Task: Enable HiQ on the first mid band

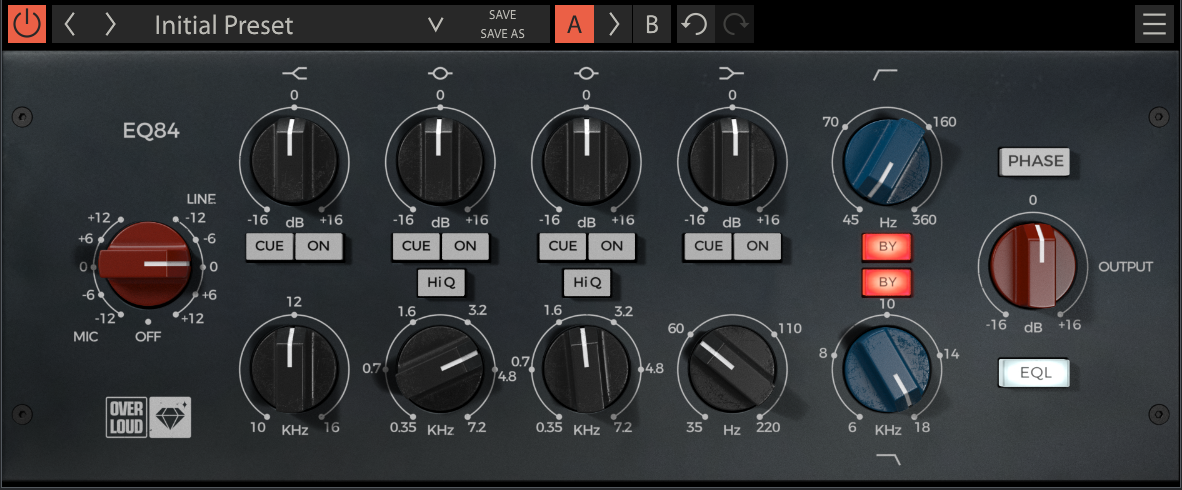Action: (x=440, y=283)
